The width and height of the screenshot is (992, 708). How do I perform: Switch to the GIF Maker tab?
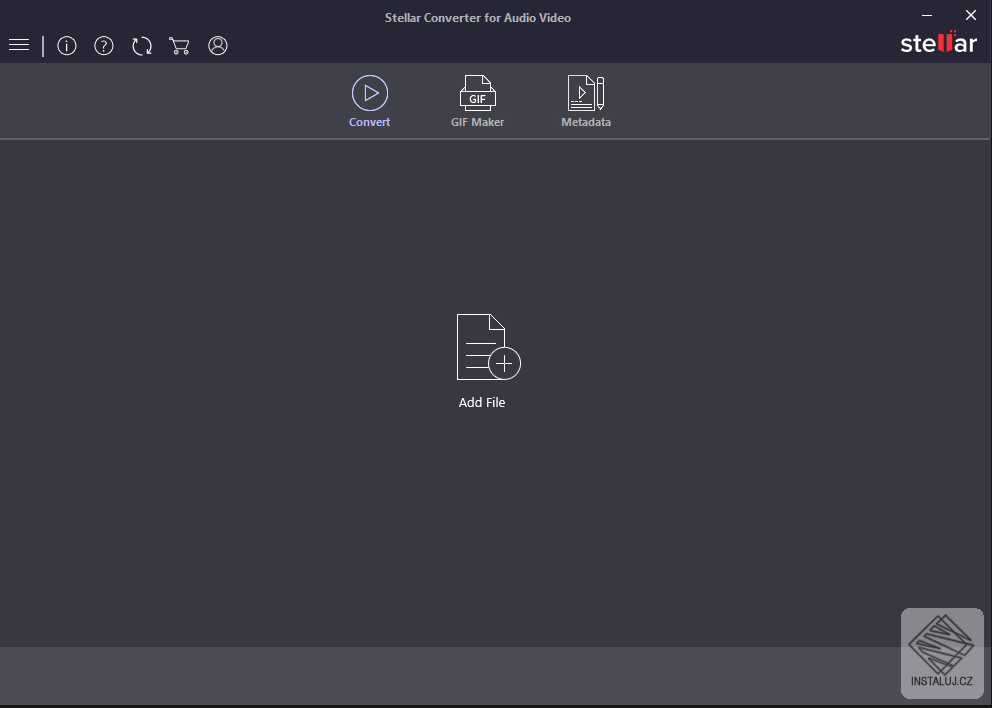[x=477, y=100]
